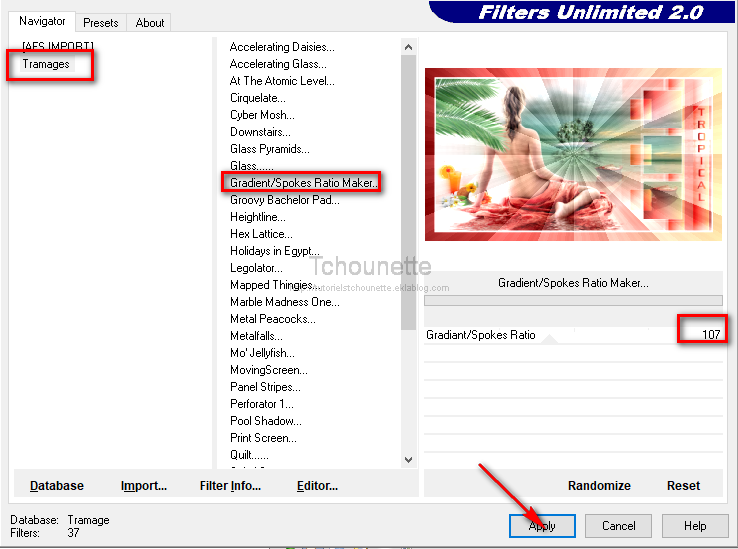Select the Gradient/Spokes Ratio Maker filter
738x549 pixels.
[x=303, y=183]
